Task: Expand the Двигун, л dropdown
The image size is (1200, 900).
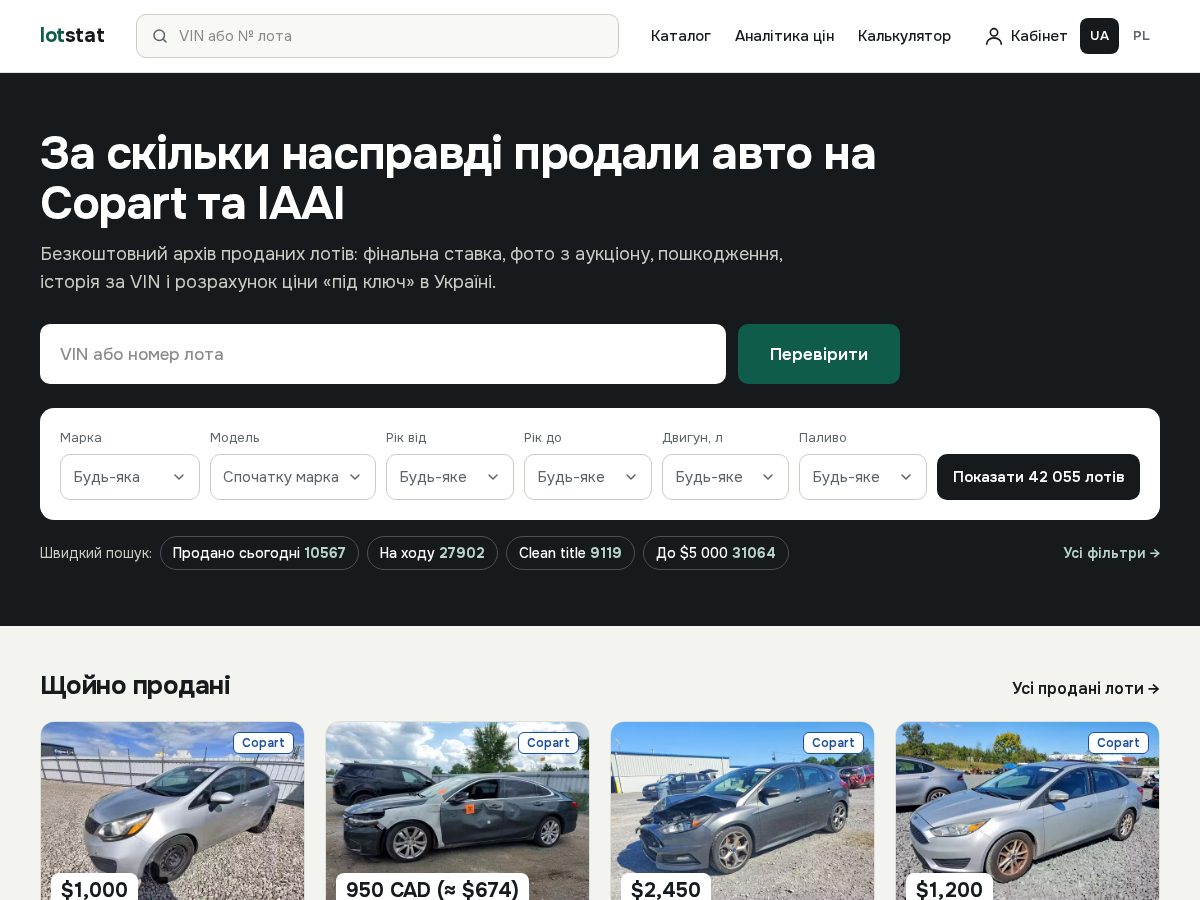Action: point(725,477)
